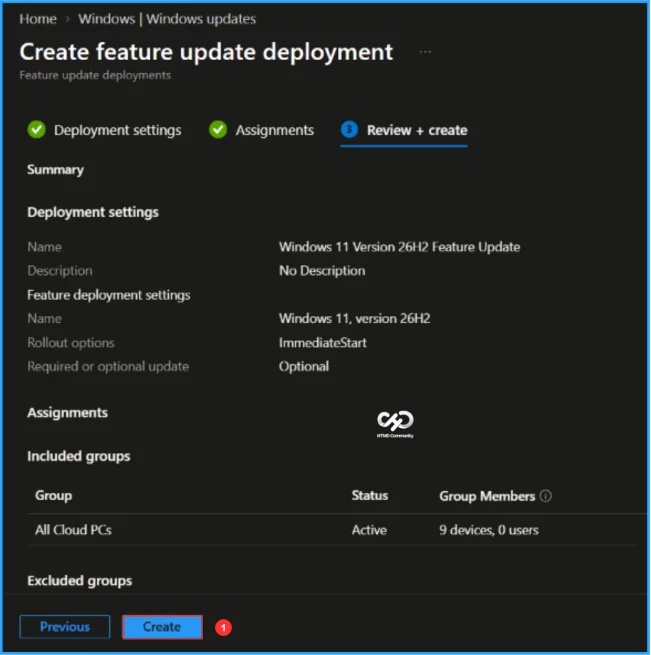651x655 pixels.
Task: Open the Windows | Windows updates breadcrumb
Action: pos(167,19)
